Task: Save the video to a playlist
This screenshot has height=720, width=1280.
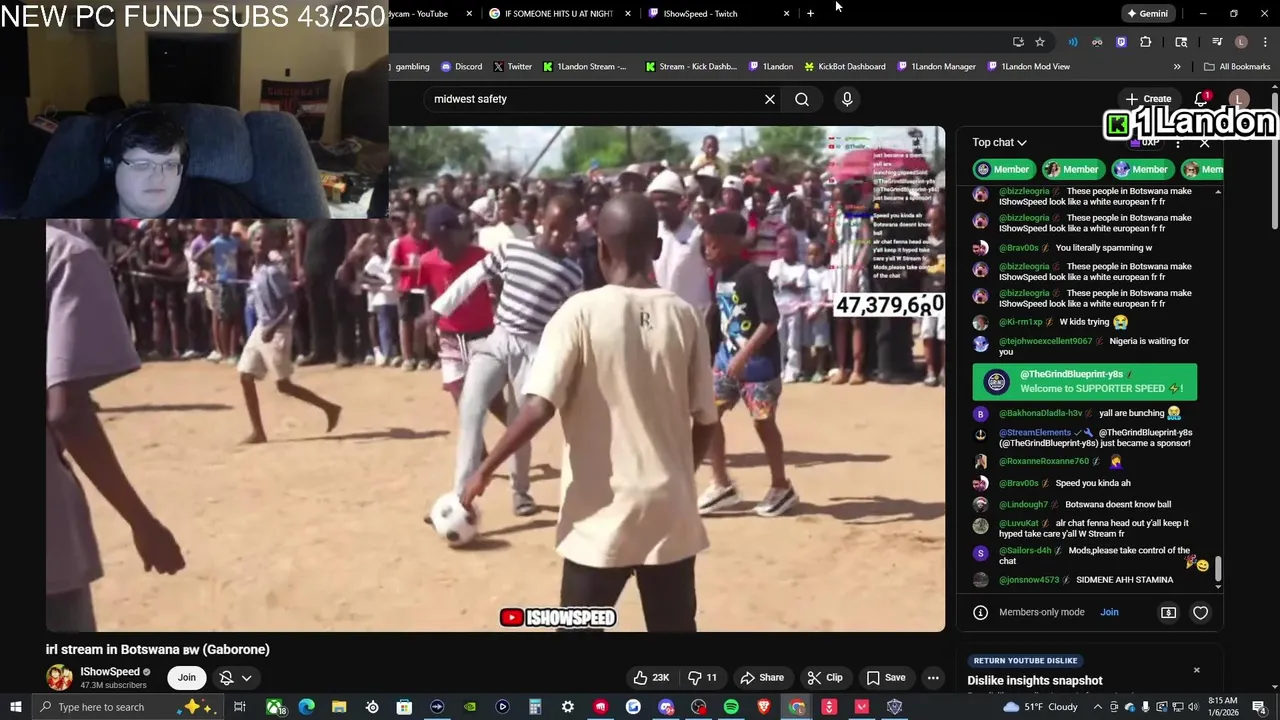Action: pos(885,677)
